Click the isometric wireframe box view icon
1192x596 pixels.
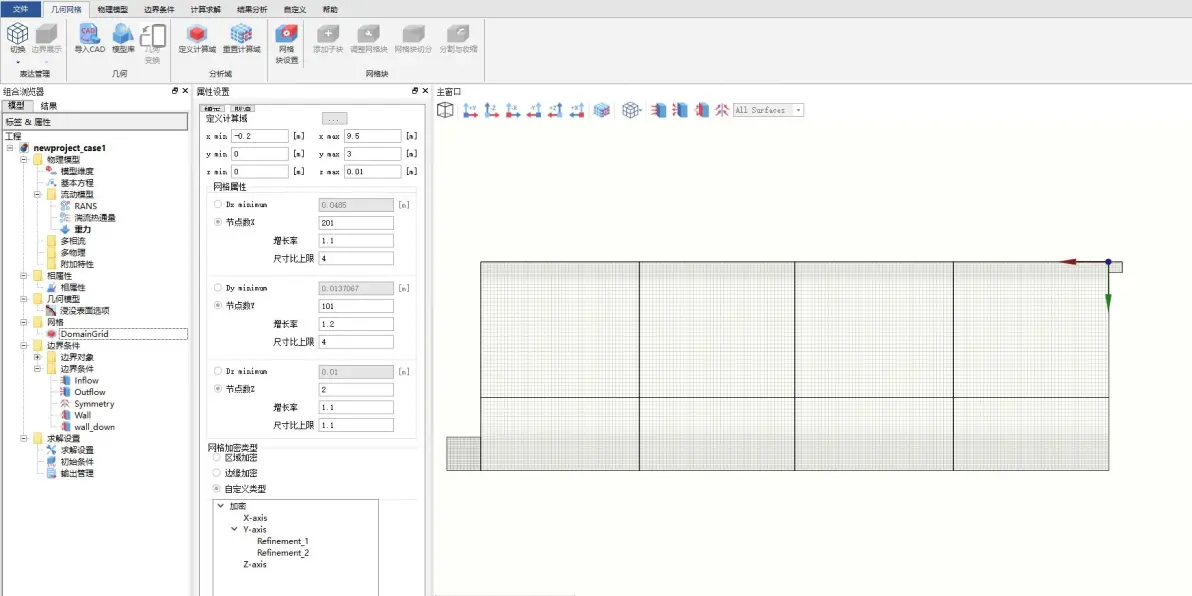tap(445, 110)
